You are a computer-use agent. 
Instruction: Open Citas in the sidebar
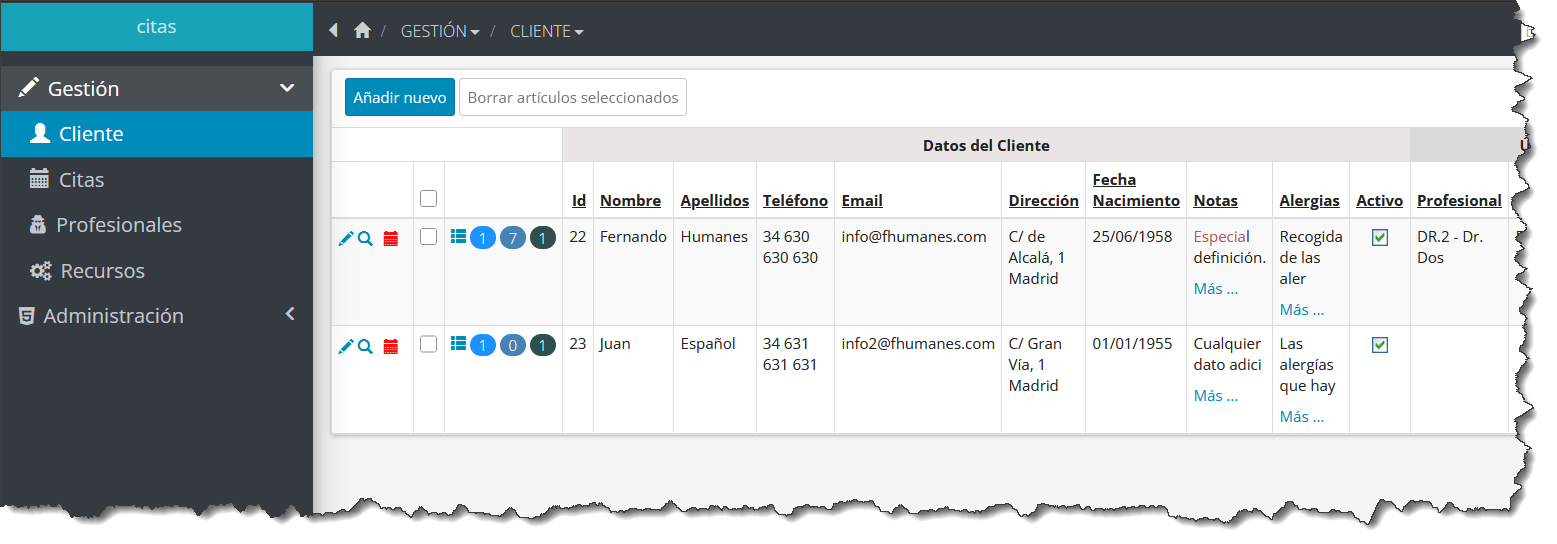(x=81, y=180)
